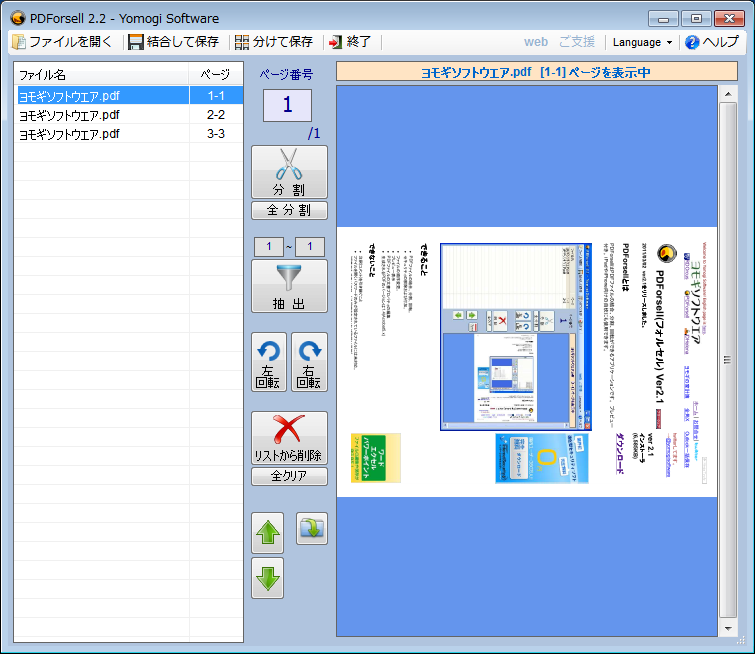Minimize the PDForsell window
This screenshot has width=755, height=654.
[x=663, y=19]
